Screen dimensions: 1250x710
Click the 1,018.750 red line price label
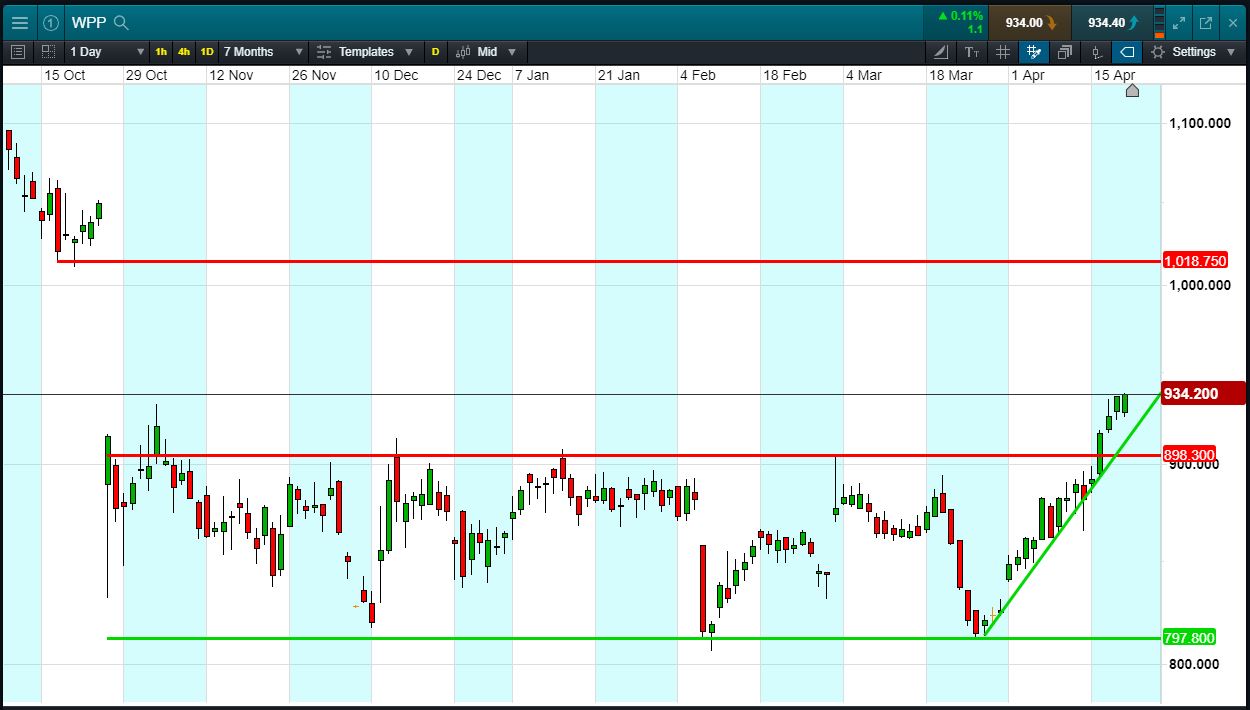pyautogui.click(x=1195, y=261)
